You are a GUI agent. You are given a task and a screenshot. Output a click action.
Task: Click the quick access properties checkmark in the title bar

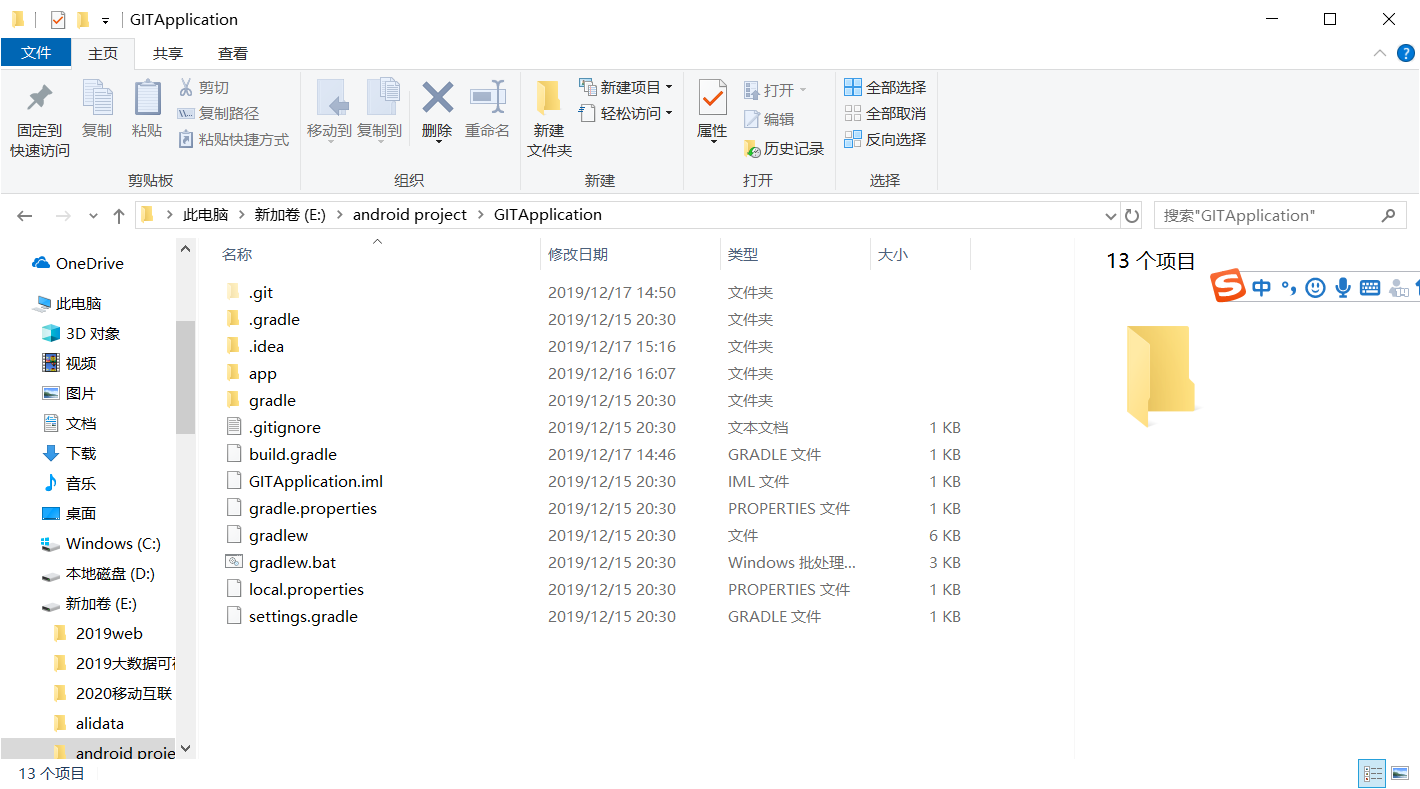(58, 19)
